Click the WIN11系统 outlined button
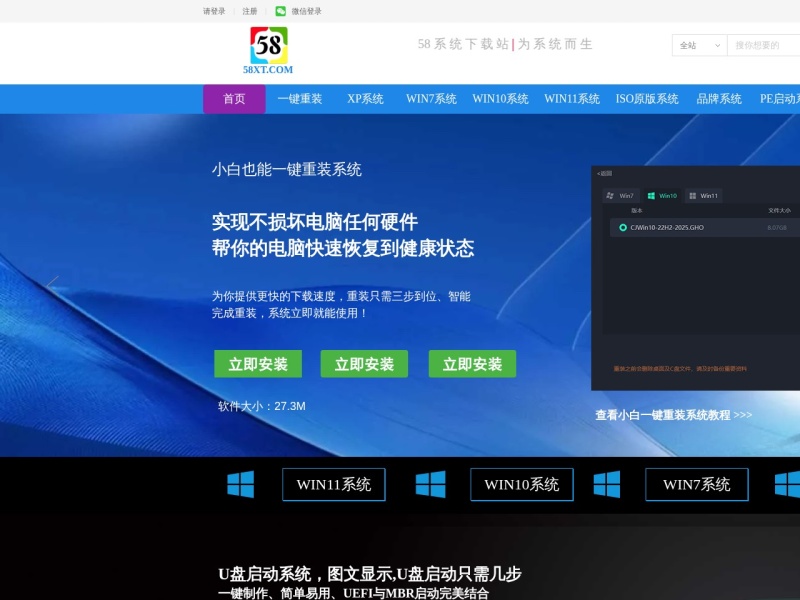 click(x=334, y=484)
